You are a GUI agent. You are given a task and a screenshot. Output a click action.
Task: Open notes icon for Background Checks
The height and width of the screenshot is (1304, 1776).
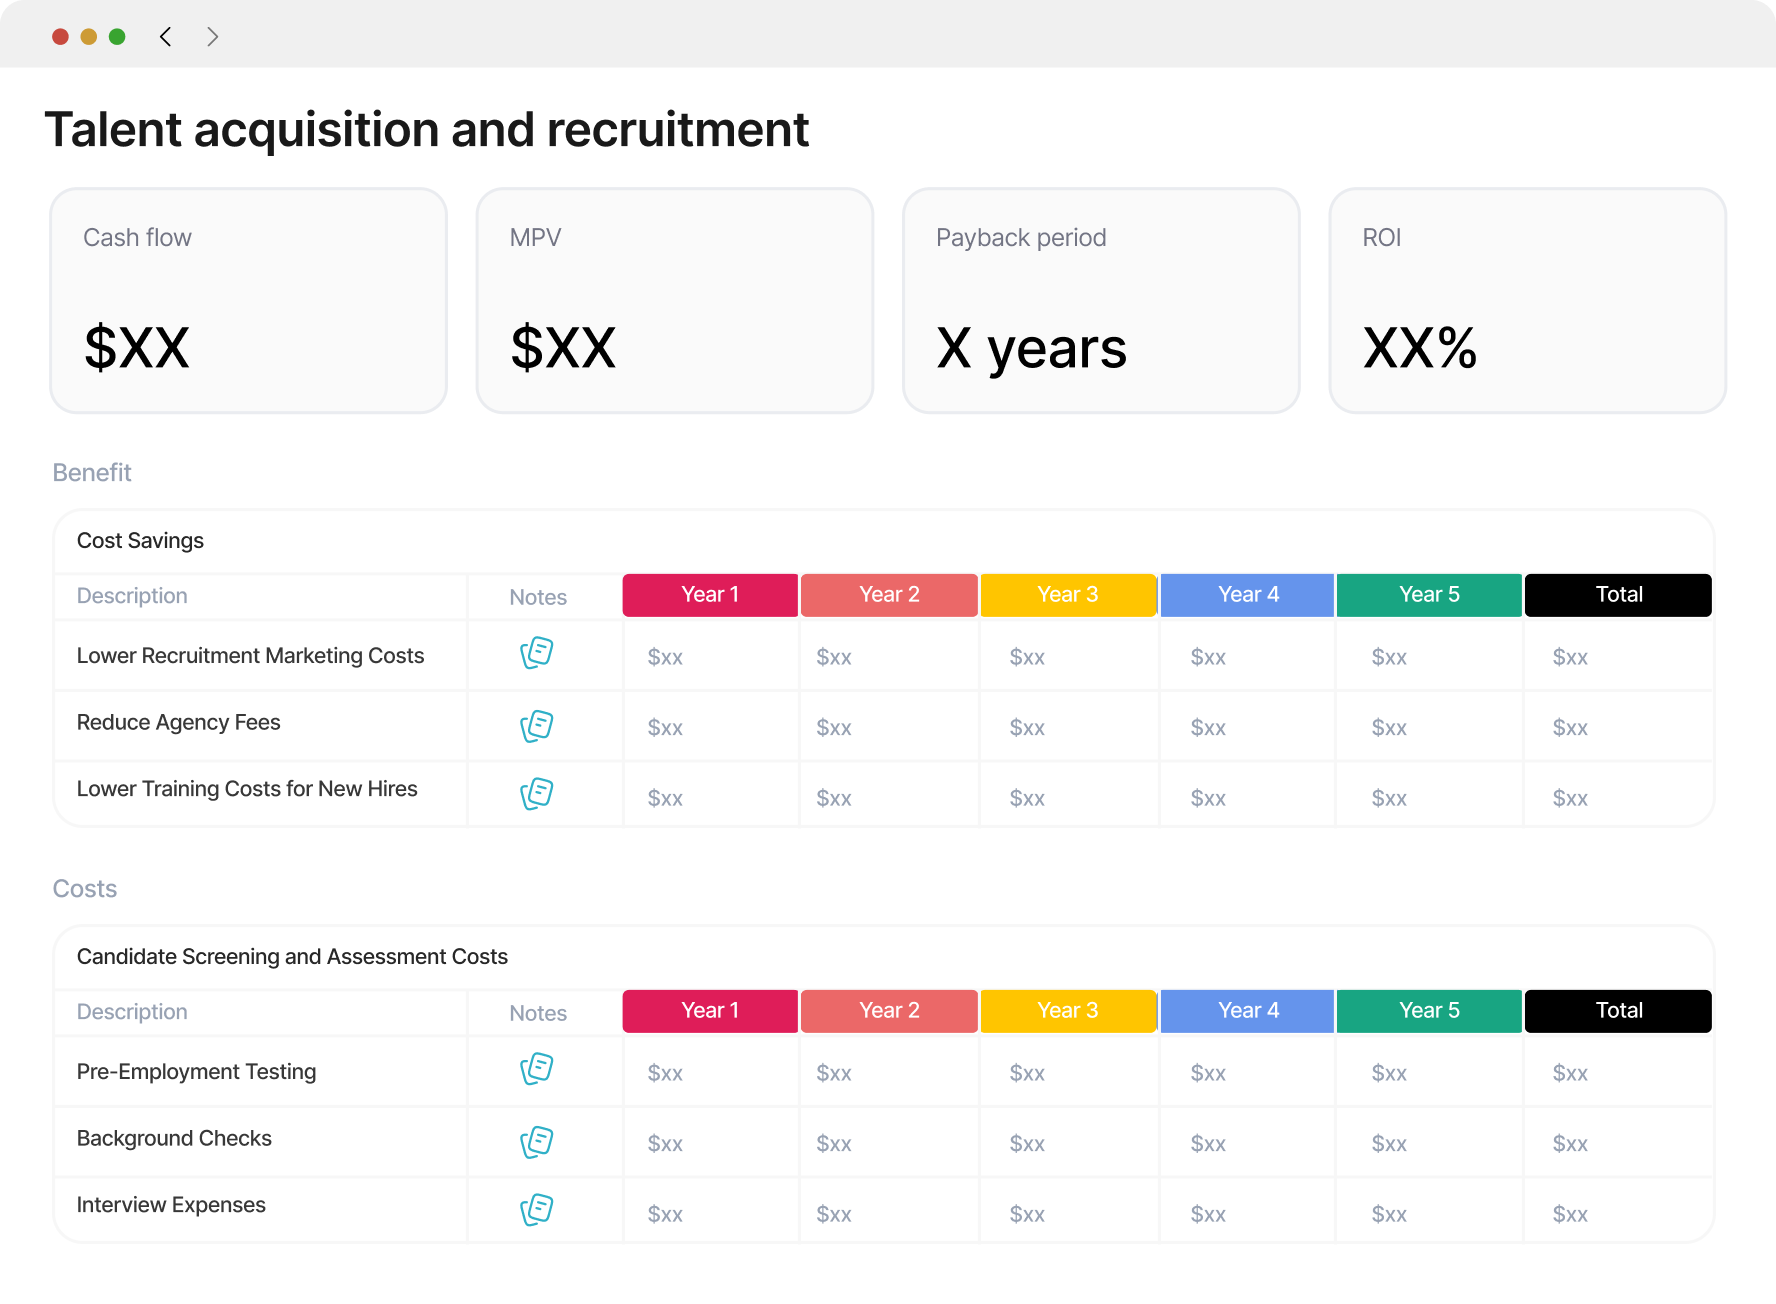click(x=537, y=1142)
